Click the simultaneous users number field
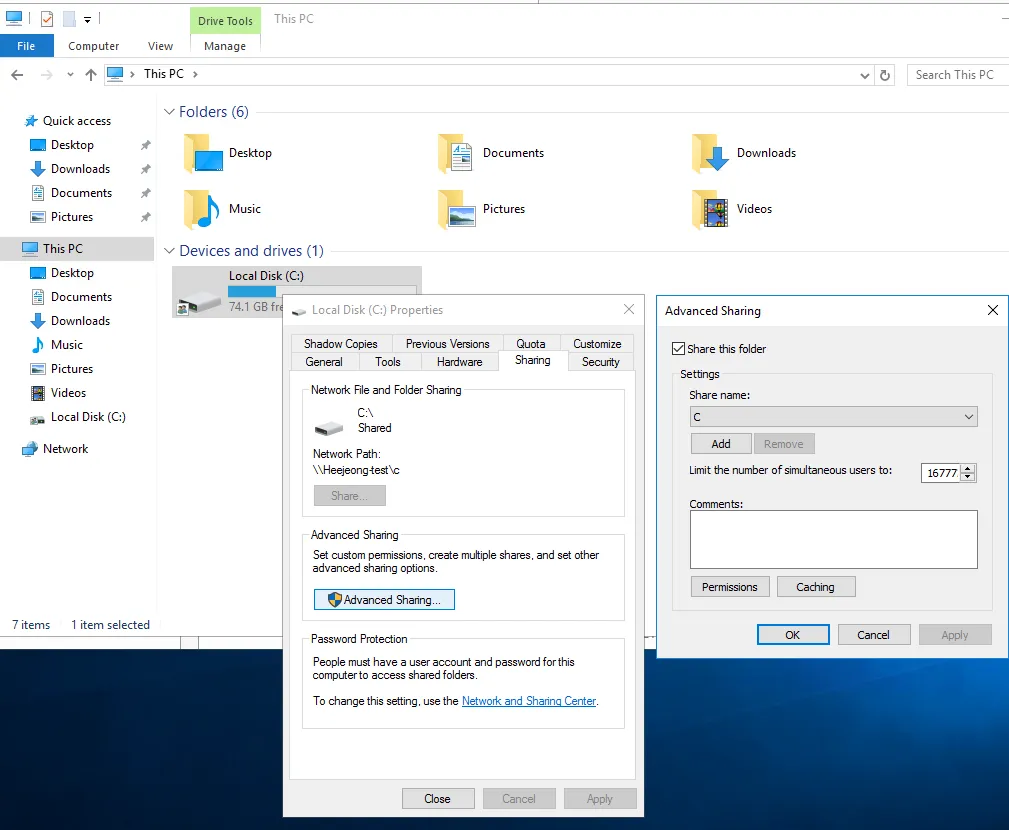Viewport: 1009px width, 830px height. click(941, 473)
